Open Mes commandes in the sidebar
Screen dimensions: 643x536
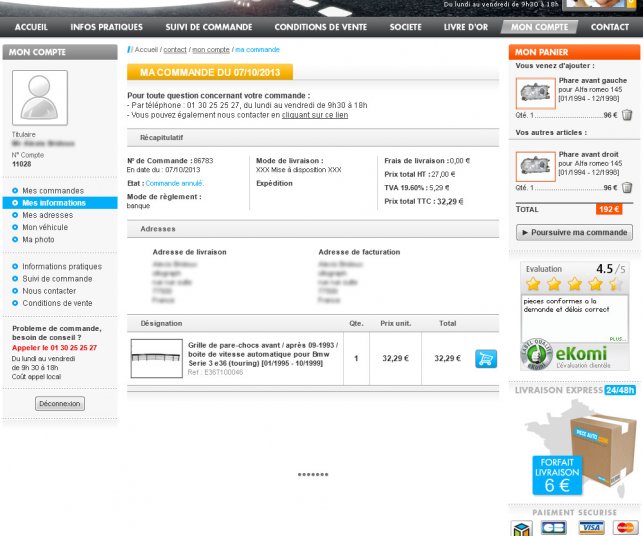pyautogui.click(x=53, y=191)
